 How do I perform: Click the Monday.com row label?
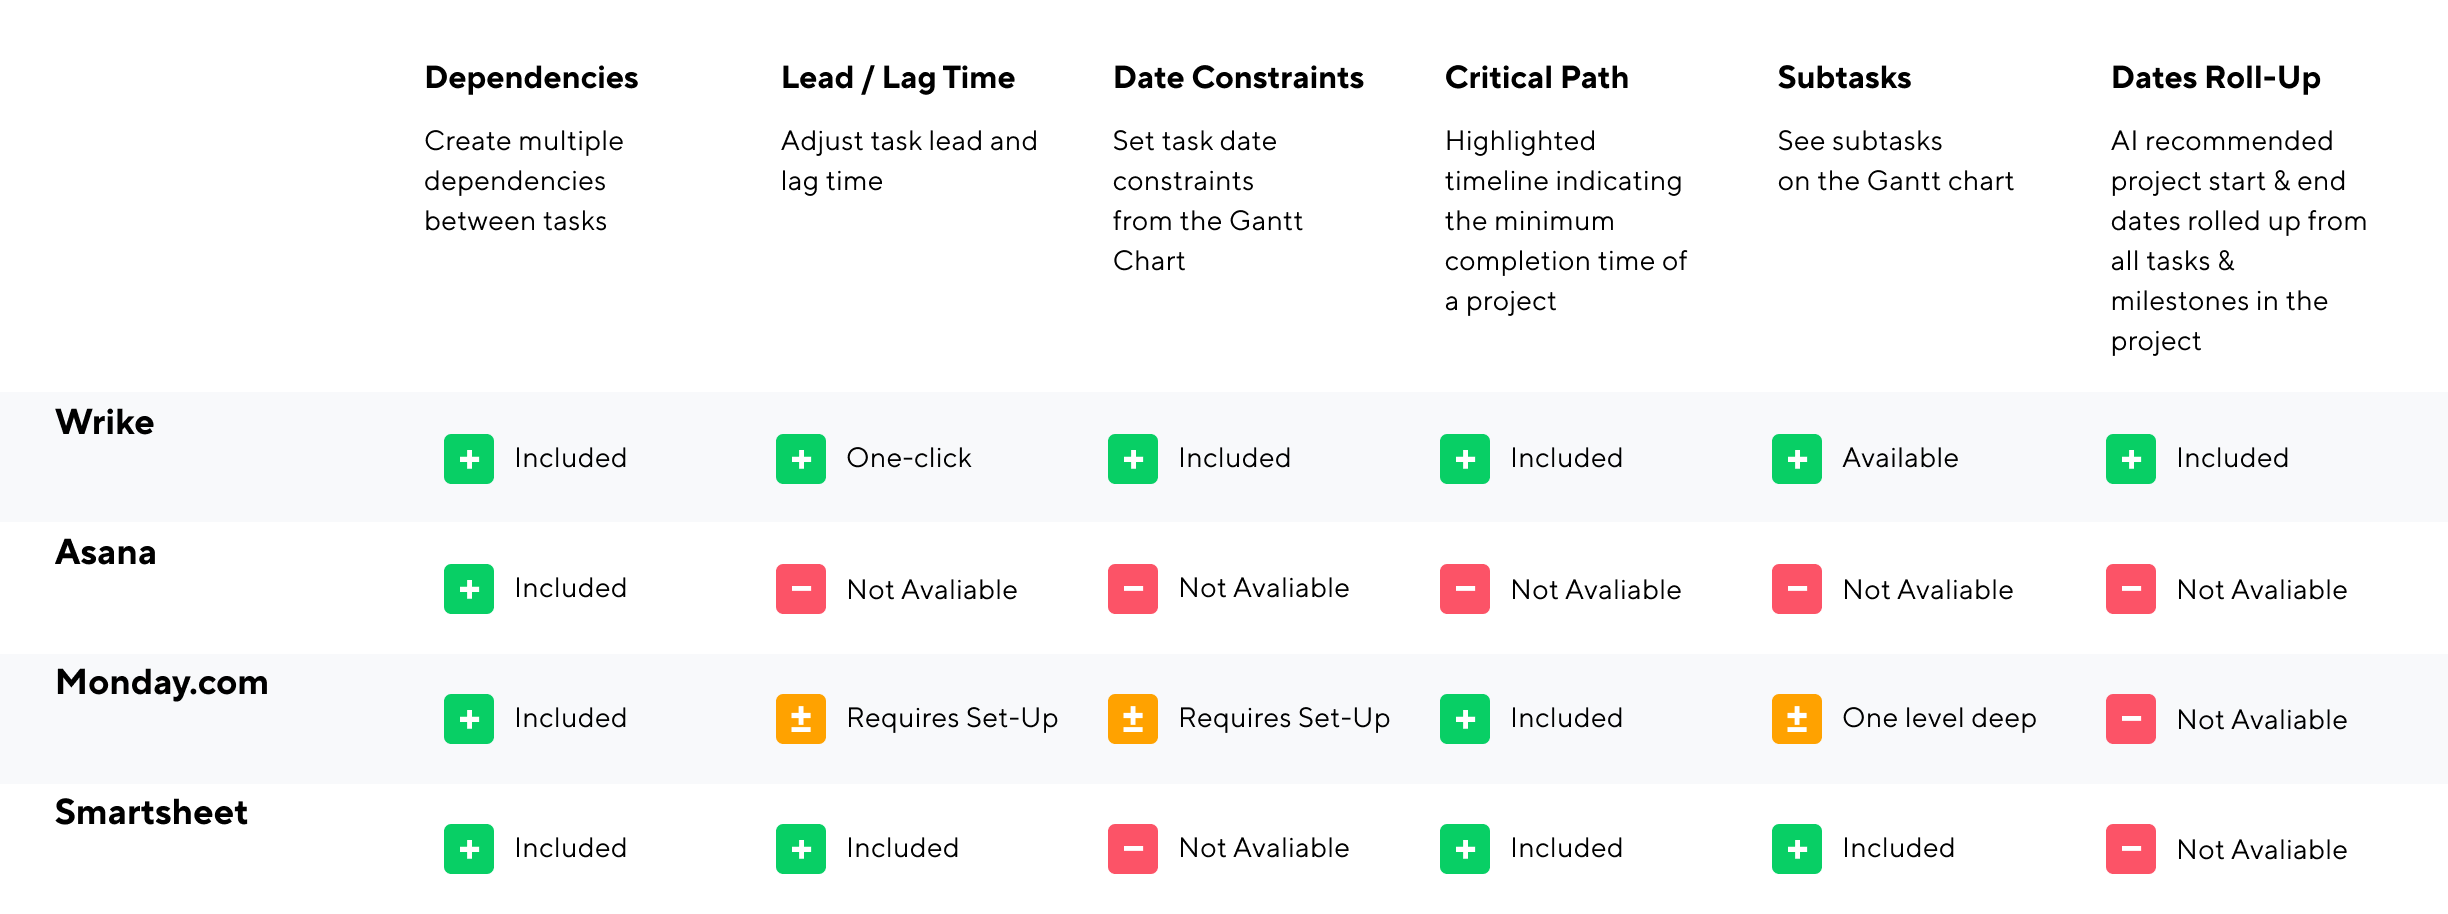pyautogui.click(x=162, y=682)
